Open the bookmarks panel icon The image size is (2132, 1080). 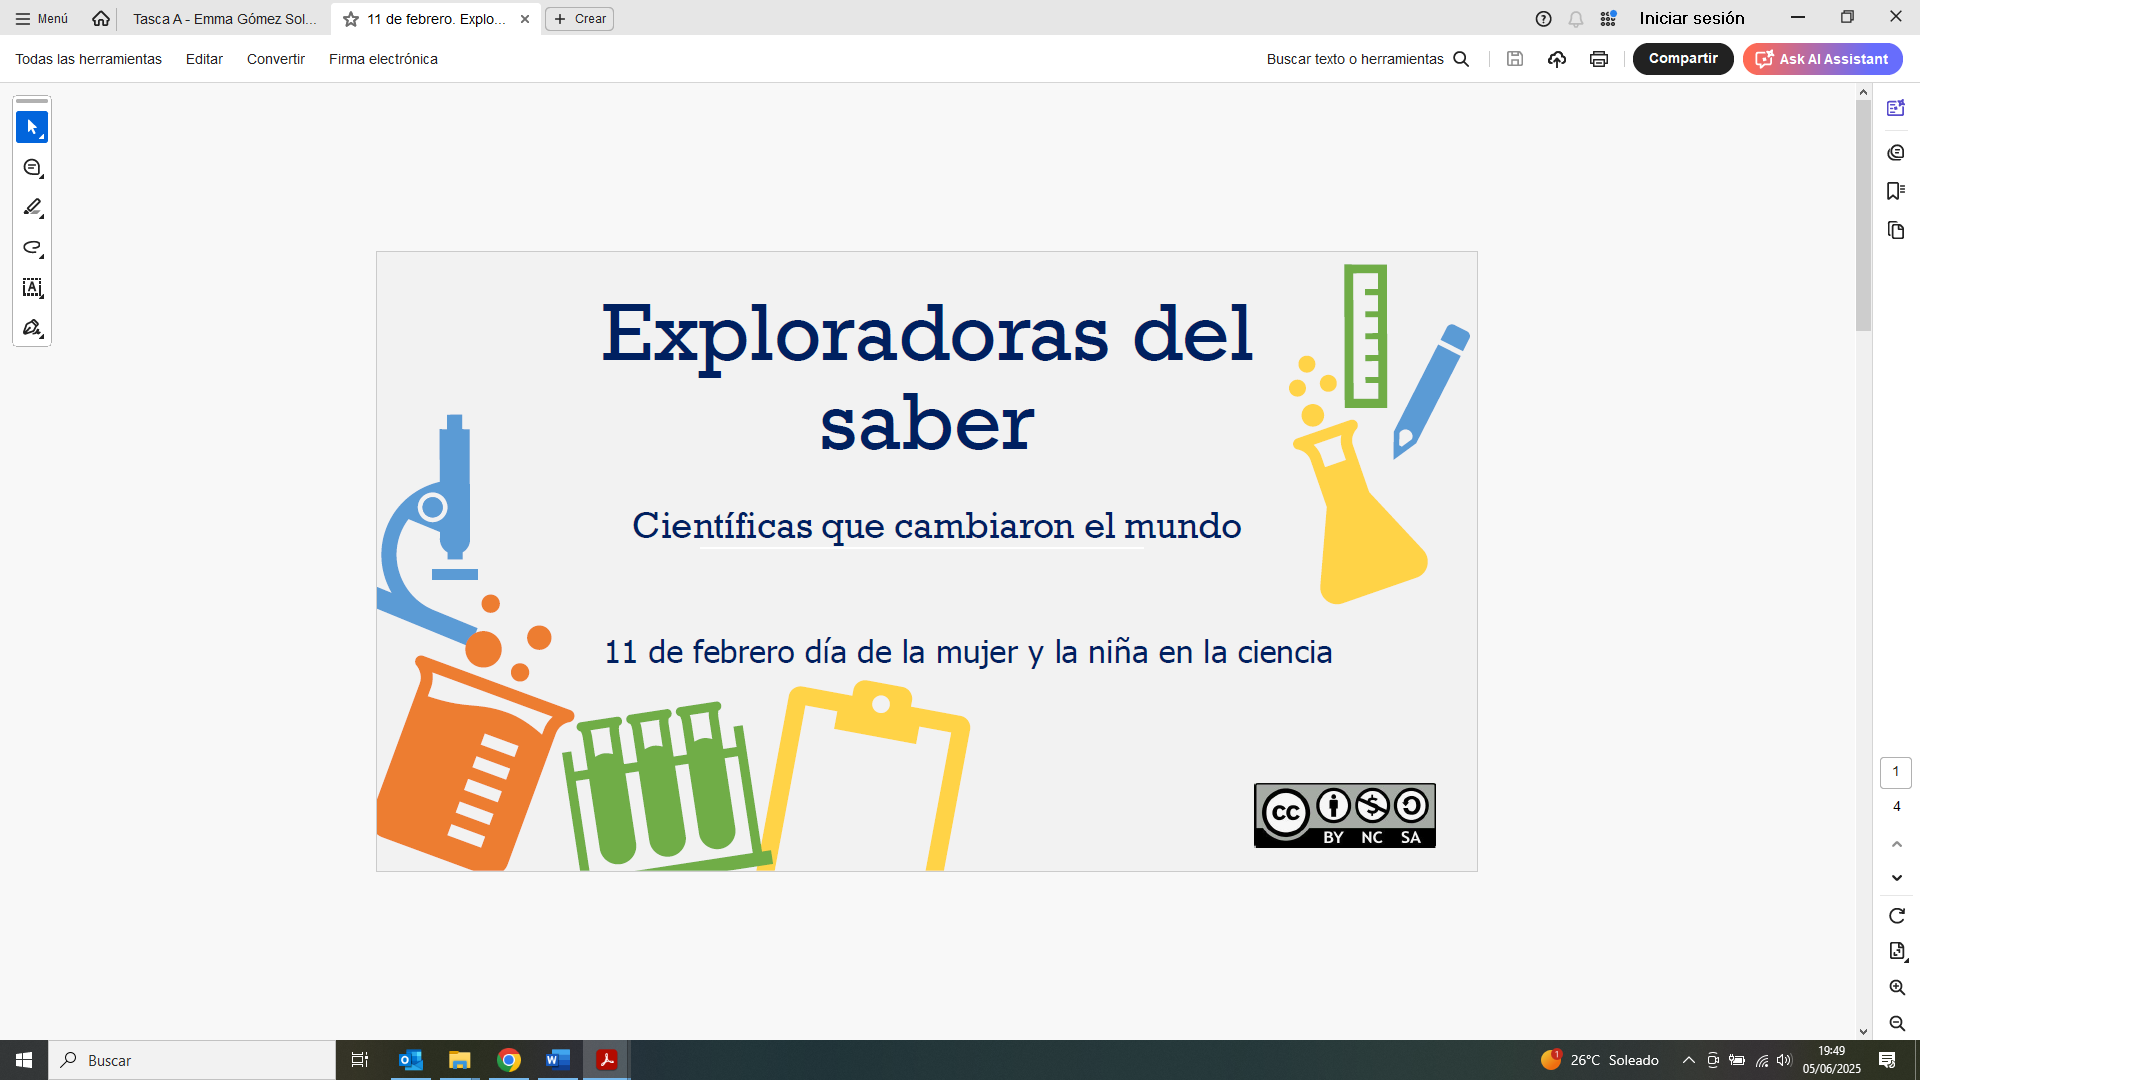(1895, 191)
